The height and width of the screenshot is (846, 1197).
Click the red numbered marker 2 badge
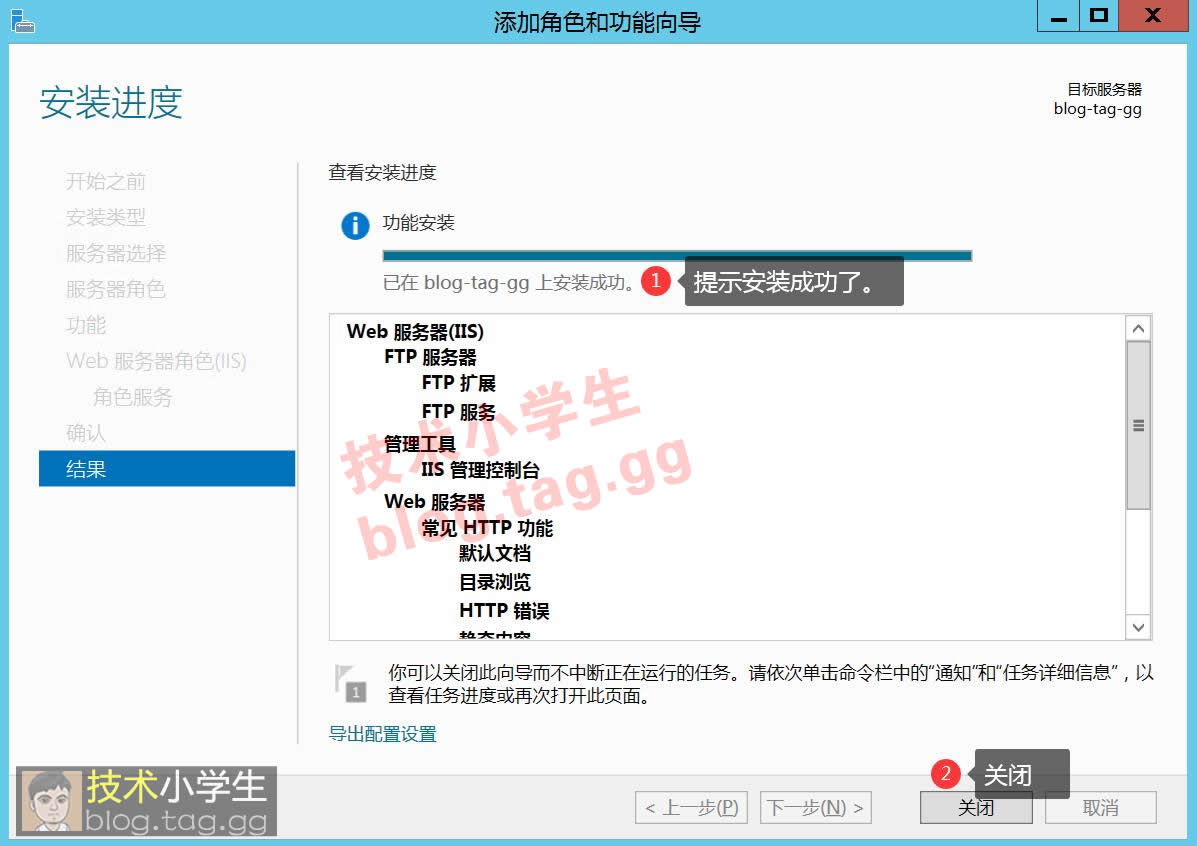pos(945,774)
